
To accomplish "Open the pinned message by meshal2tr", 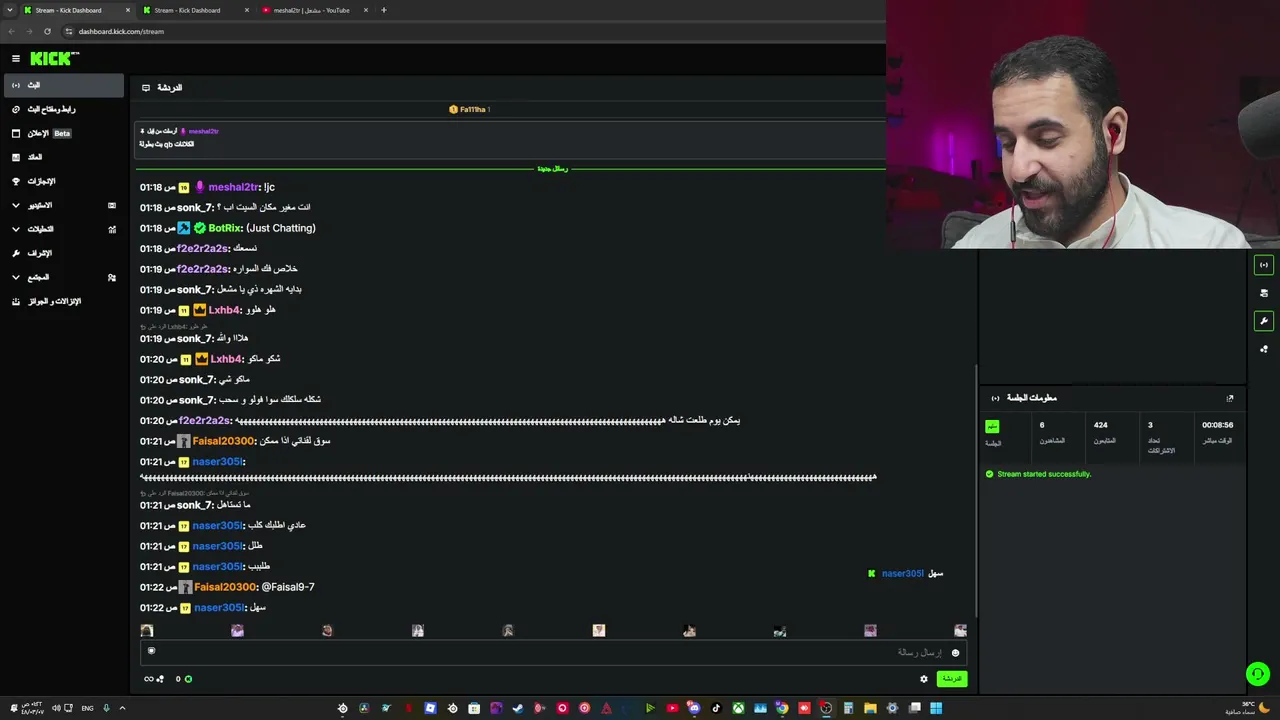I will point(510,138).
